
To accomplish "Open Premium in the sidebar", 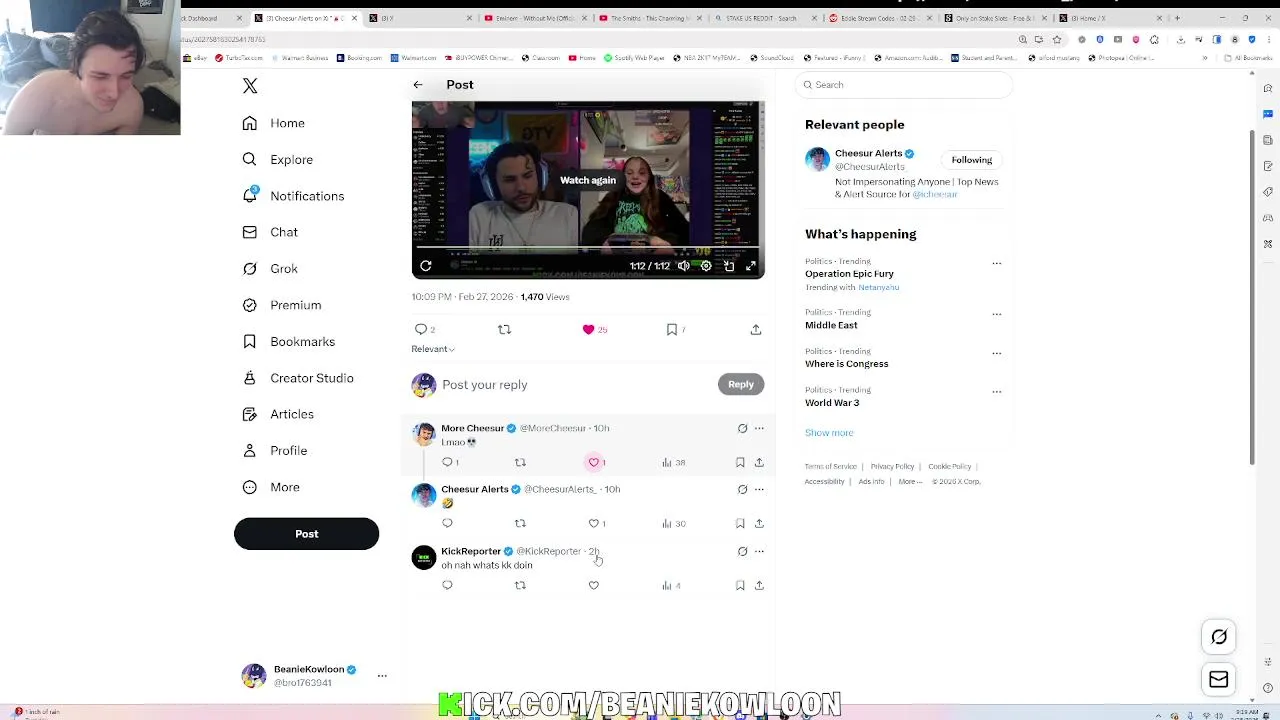I will tap(281, 305).
